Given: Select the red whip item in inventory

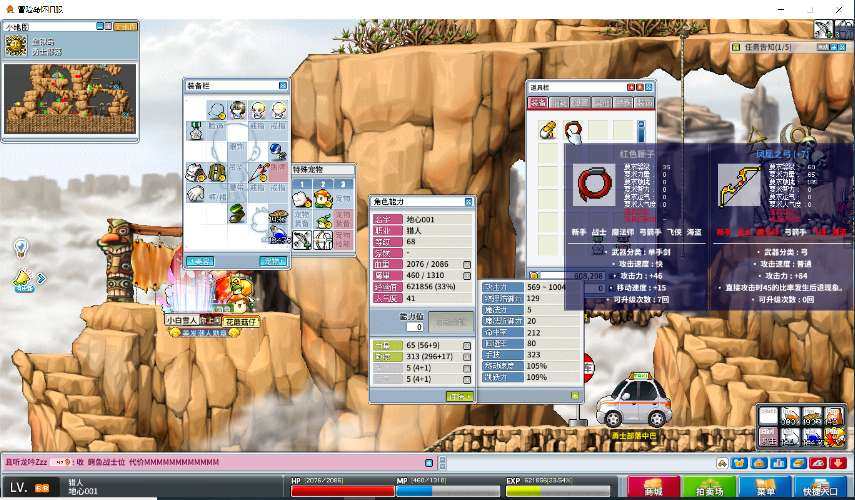Looking at the screenshot, I should [x=573, y=131].
